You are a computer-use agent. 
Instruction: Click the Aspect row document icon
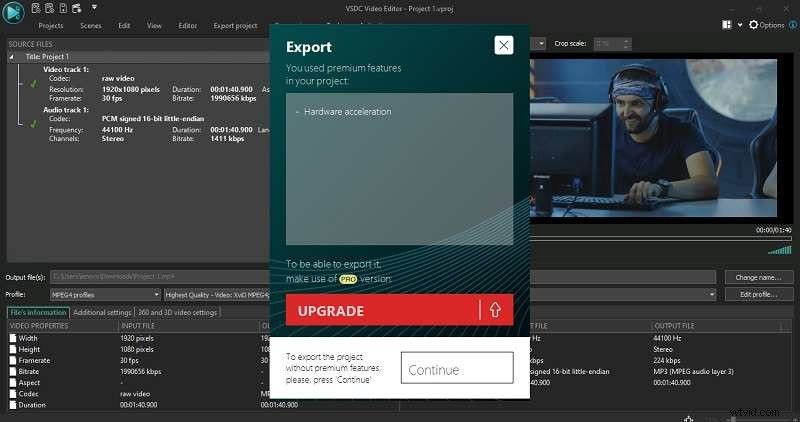pos(13,383)
